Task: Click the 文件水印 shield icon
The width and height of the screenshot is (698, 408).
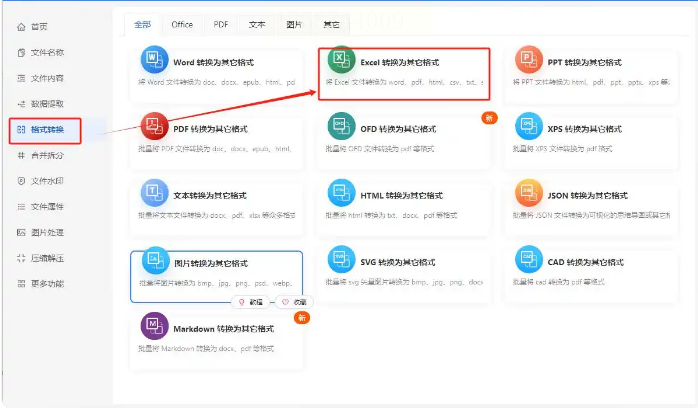Action: click(x=21, y=181)
